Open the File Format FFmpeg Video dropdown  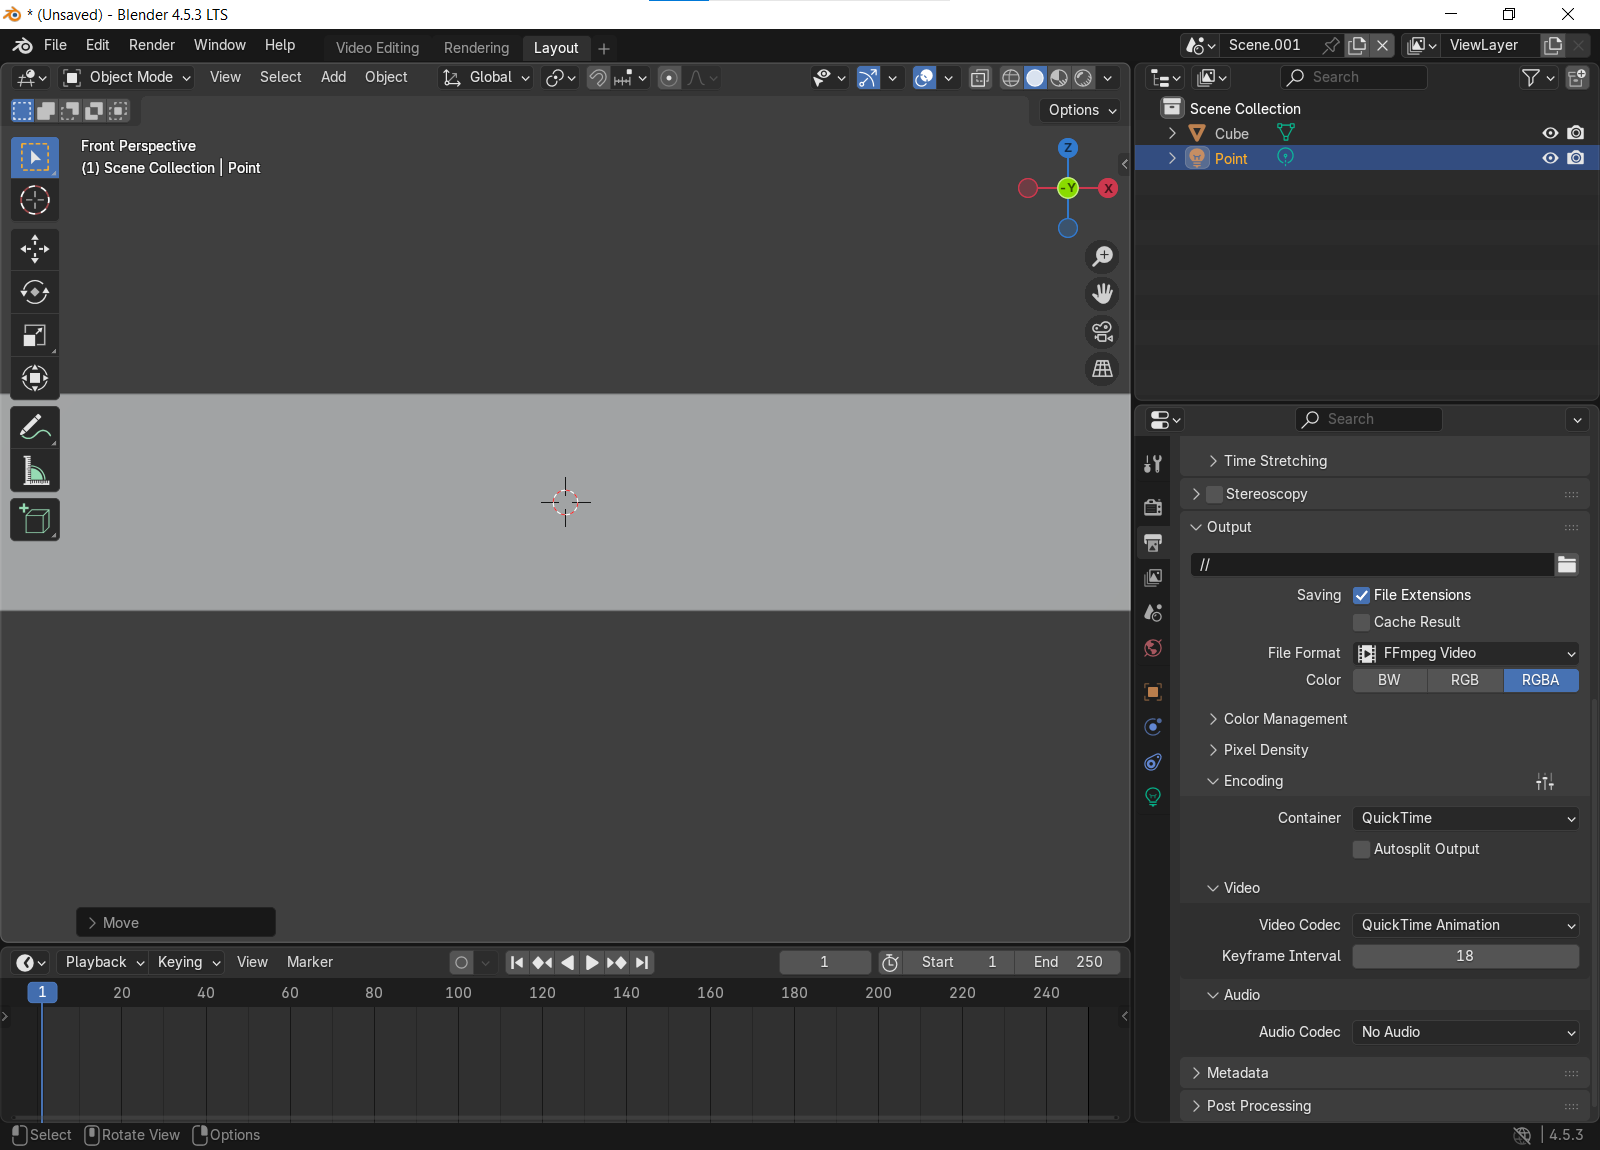click(x=1466, y=653)
